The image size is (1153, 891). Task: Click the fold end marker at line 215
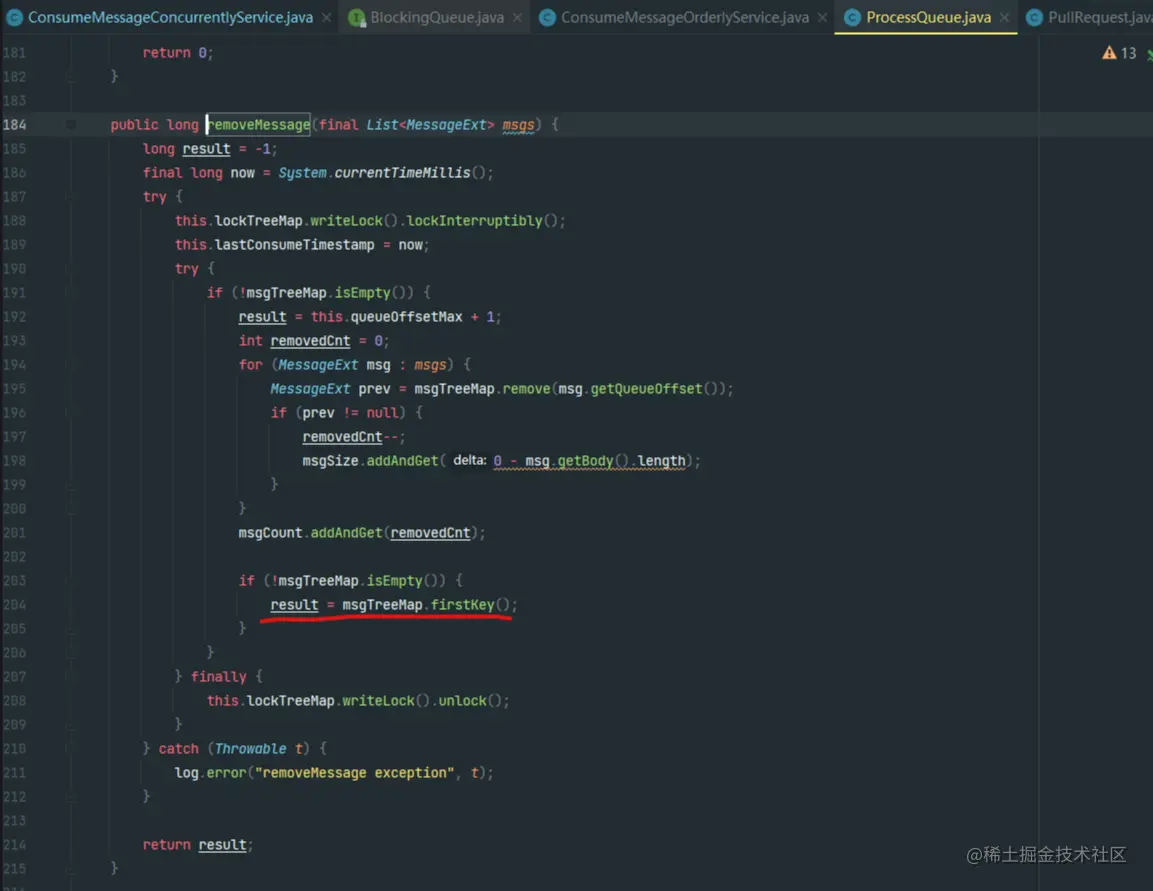click(71, 868)
